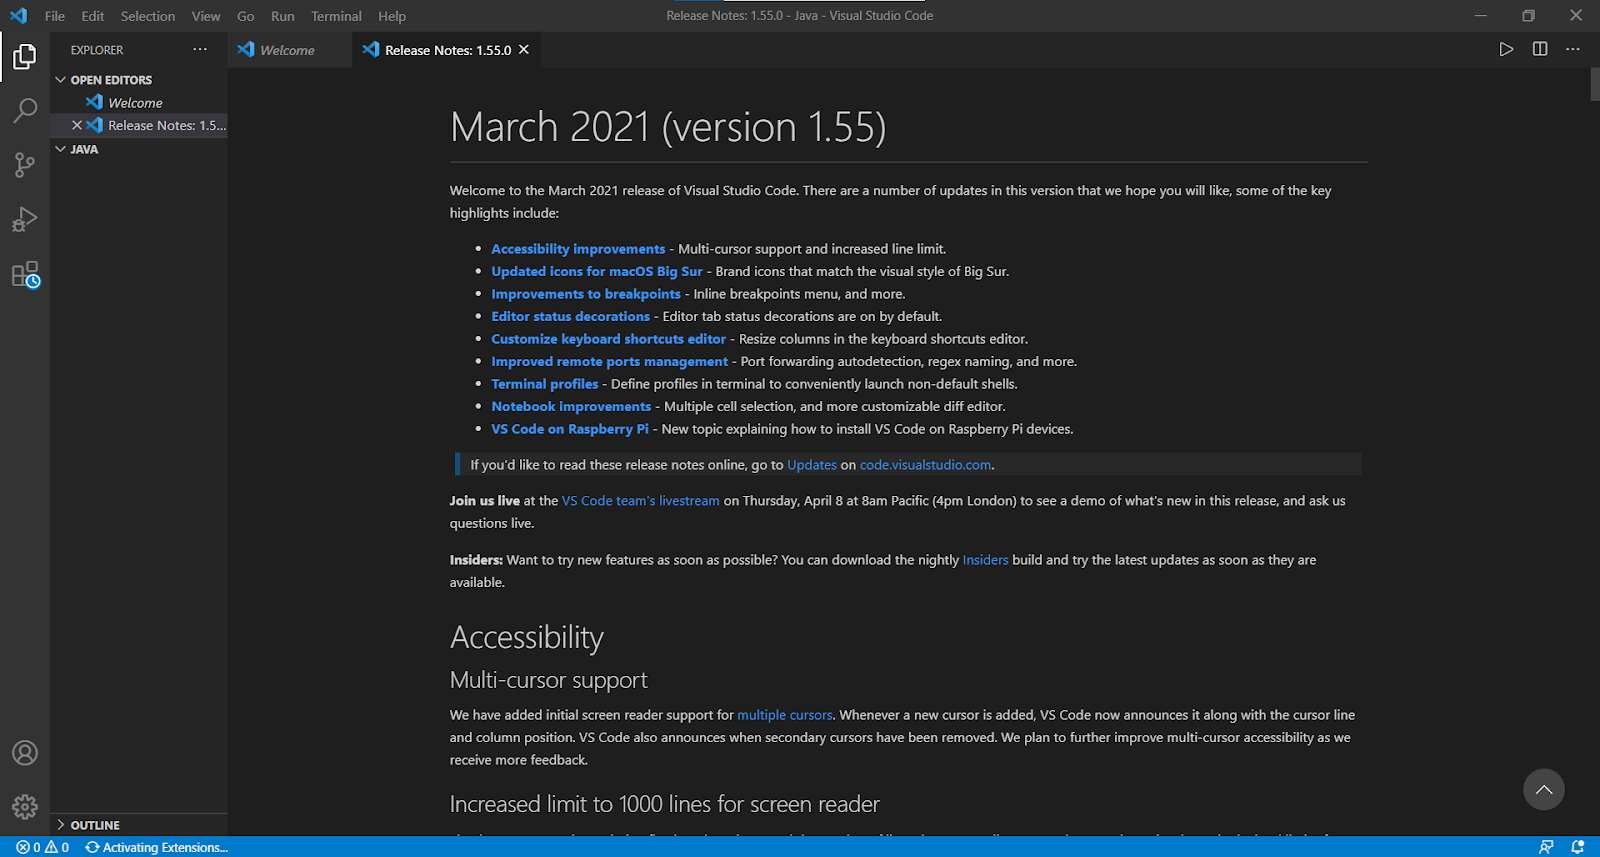The width and height of the screenshot is (1600, 857).
Task: Collapse the OPEN EDITORS section
Action: pyautogui.click(x=139, y=80)
